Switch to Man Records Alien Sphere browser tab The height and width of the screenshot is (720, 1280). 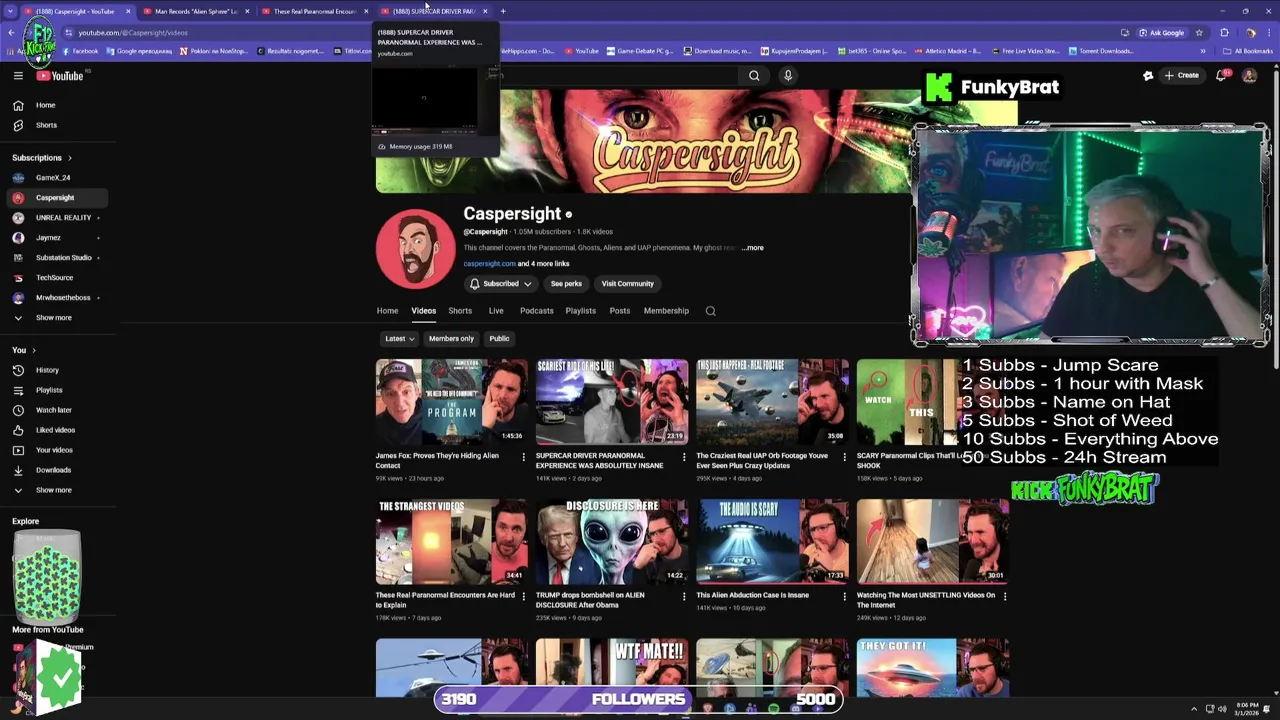pyautogui.click(x=195, y=11)
